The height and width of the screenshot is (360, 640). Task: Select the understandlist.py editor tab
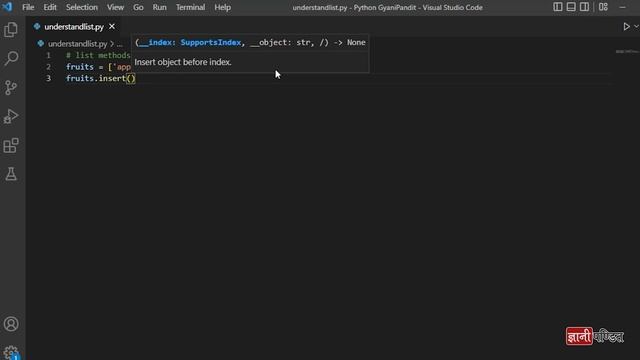(x=73, y=27)
